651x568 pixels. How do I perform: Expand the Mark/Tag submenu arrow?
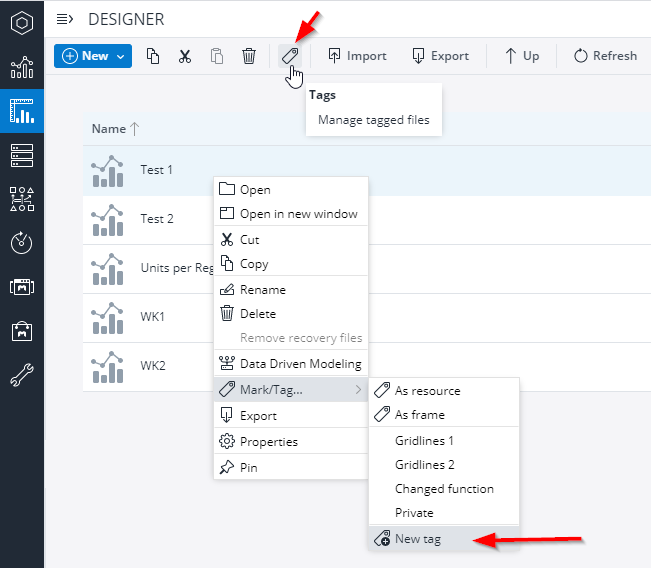358,389
